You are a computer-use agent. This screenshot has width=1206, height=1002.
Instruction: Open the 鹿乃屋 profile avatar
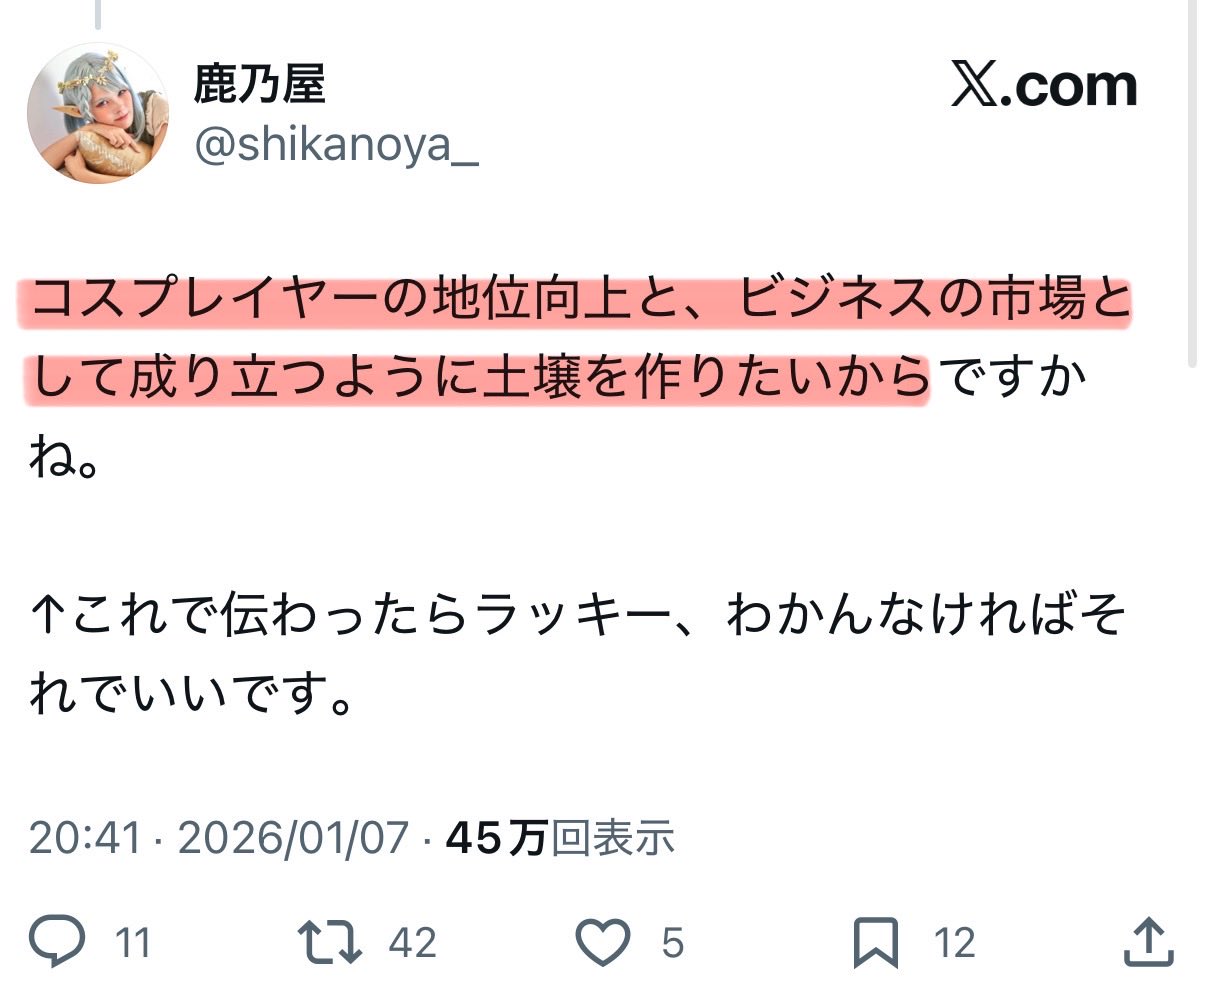click(x=98, y=112)
